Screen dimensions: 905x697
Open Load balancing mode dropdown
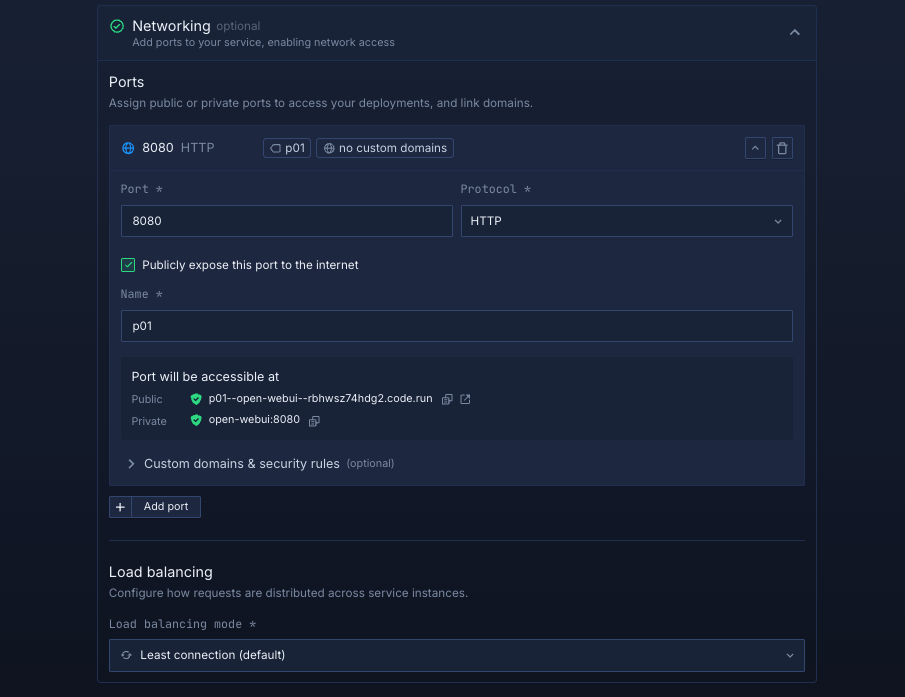pos(456,655)
